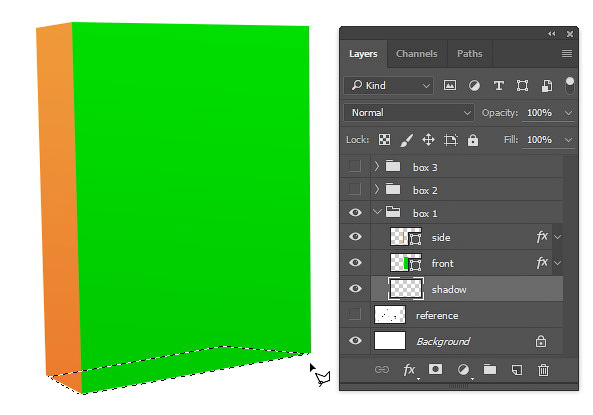
Task: Show the box 2 group visibility
Action: tap(355, 189)
